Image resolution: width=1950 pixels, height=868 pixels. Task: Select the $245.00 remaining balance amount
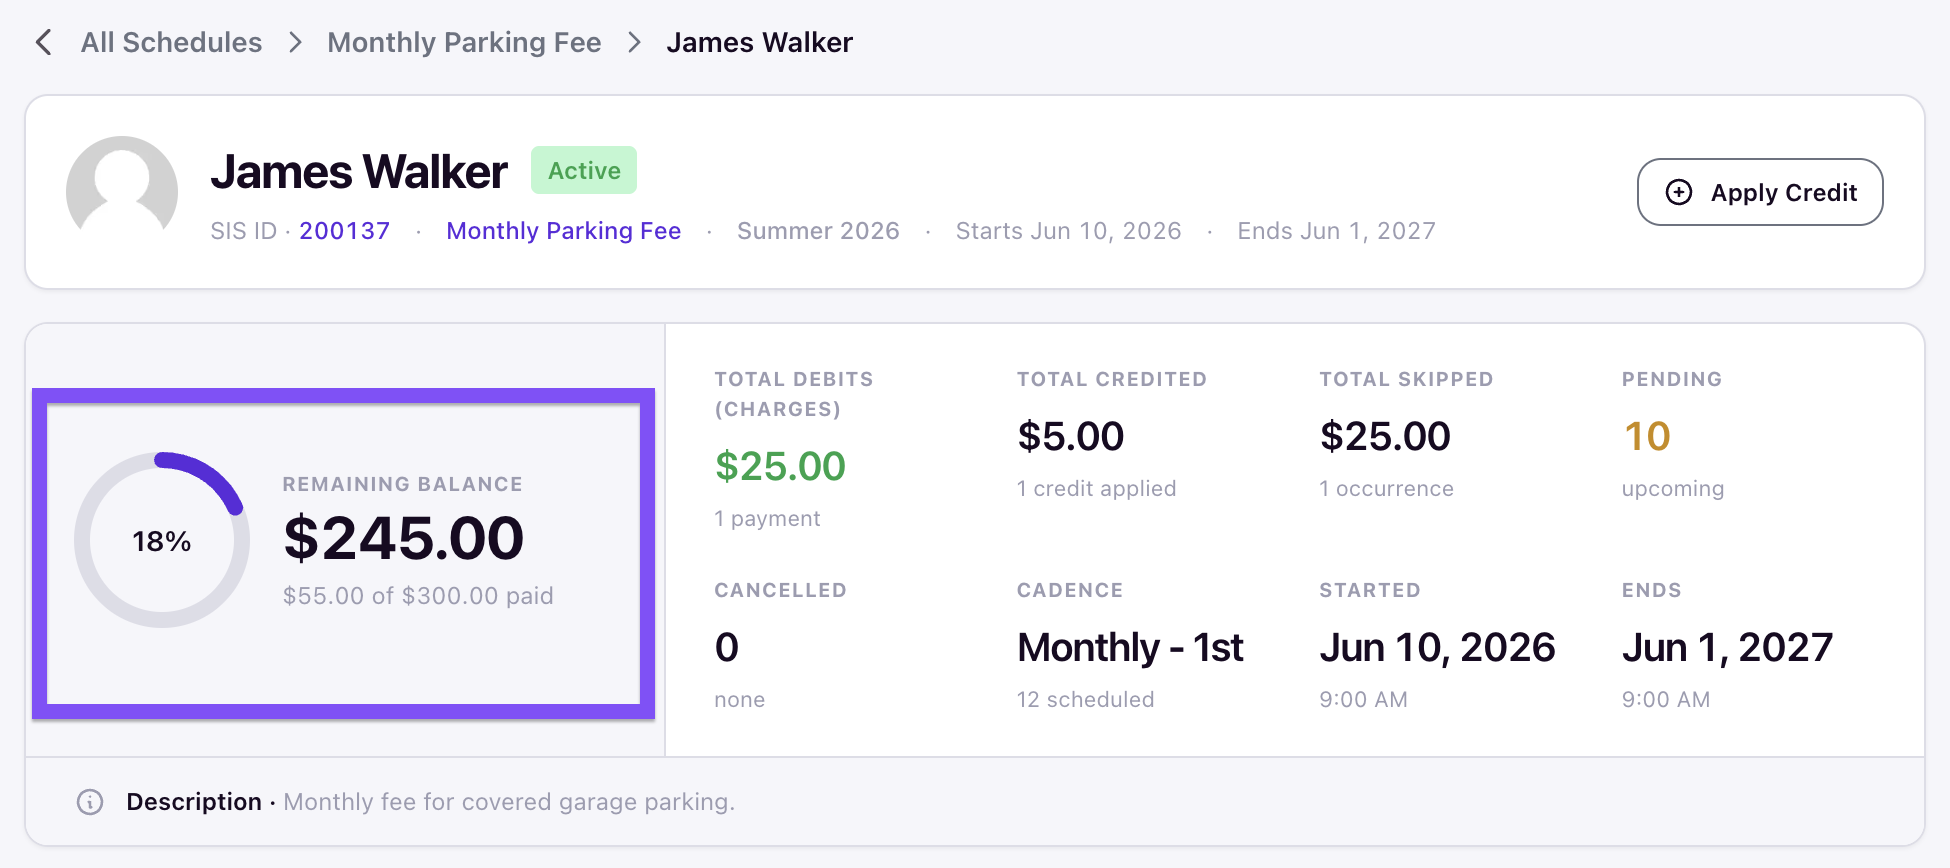(x=403, y=538)
